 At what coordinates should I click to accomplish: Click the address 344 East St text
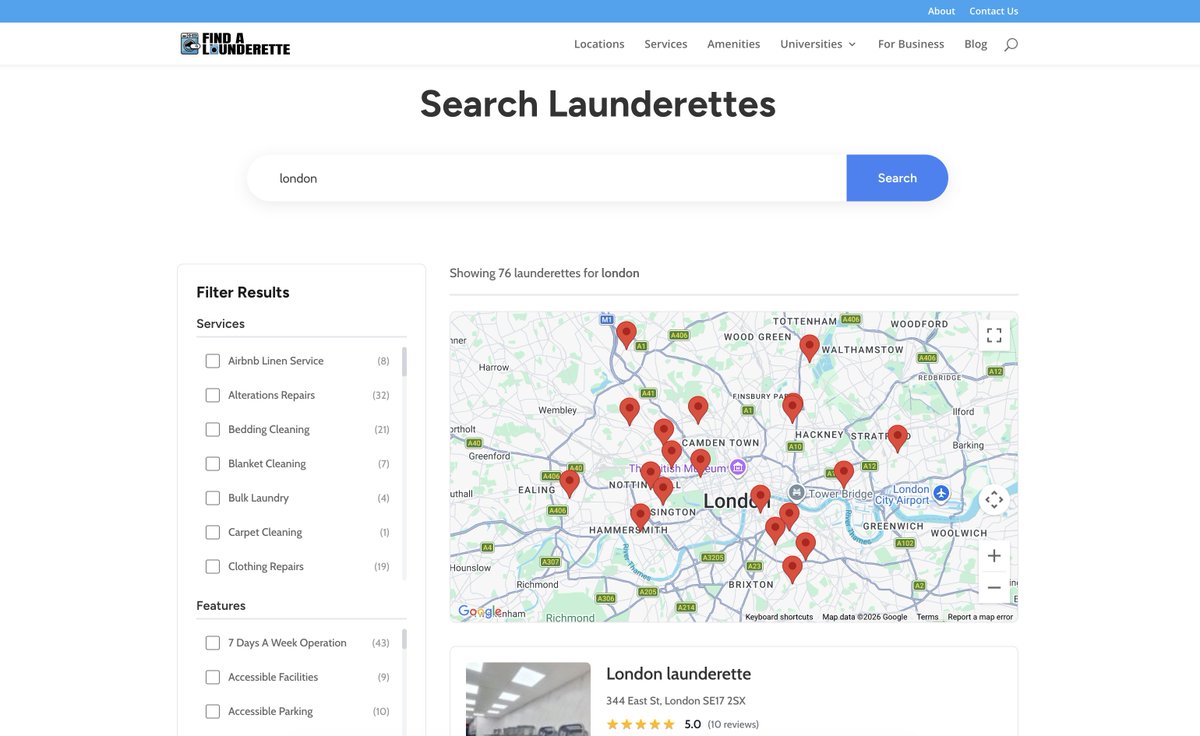point(676,701)
